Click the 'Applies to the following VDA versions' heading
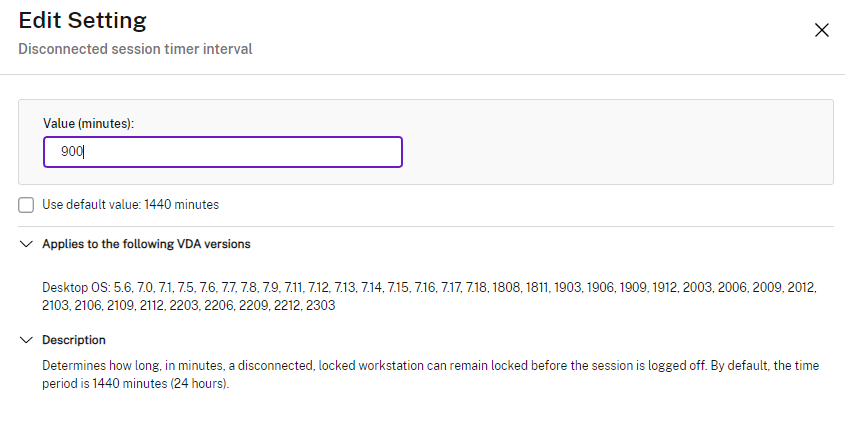 (x=146, y=244)
